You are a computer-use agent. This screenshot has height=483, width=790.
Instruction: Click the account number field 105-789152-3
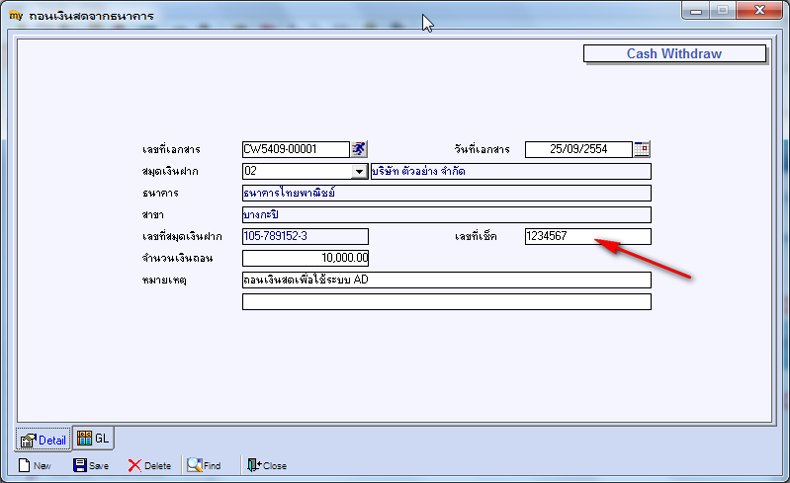[x=305, y=236]
